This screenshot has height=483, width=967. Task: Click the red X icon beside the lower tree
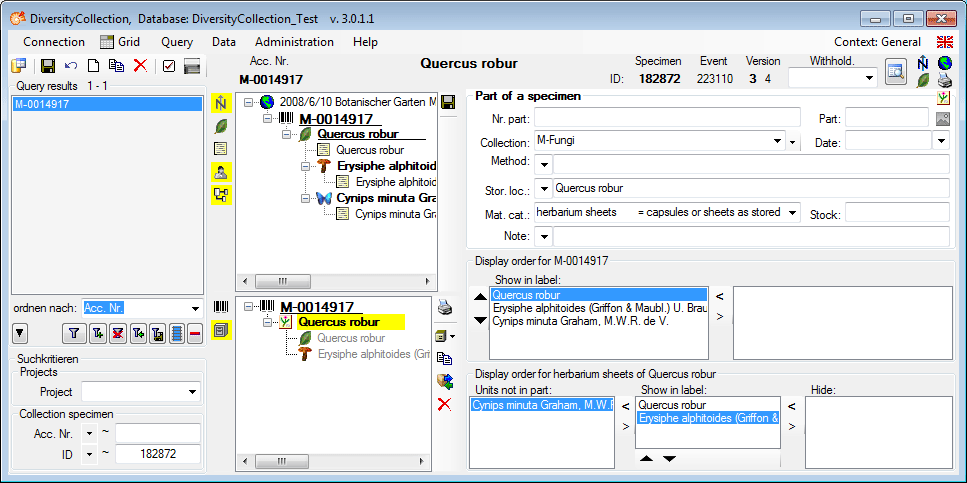445,404
